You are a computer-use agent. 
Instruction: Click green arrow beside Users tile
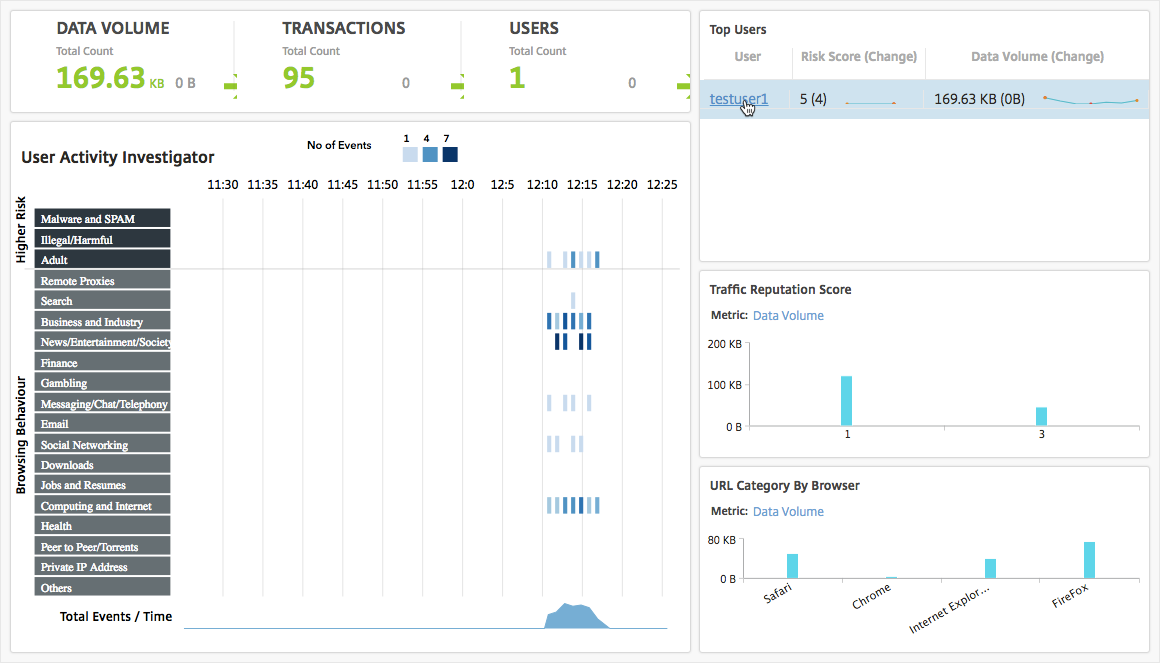click(x=684, y=86)
